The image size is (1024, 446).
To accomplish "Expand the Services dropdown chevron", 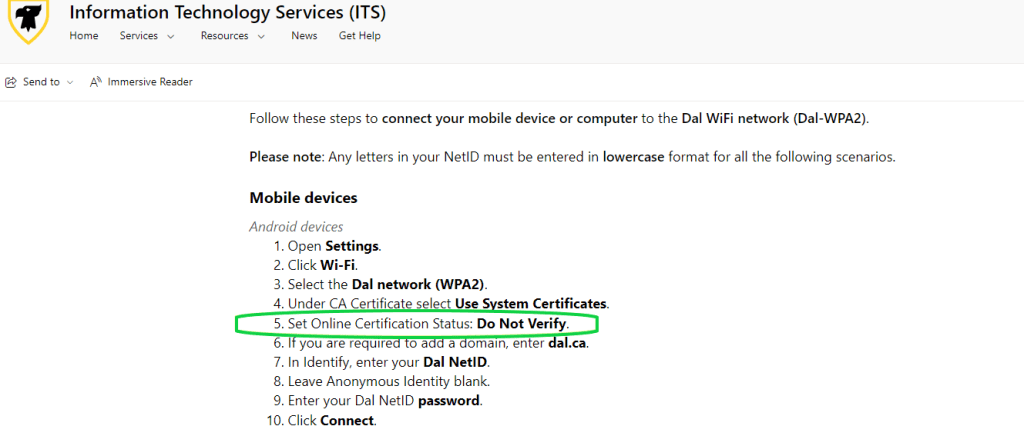I will (171, 37).
